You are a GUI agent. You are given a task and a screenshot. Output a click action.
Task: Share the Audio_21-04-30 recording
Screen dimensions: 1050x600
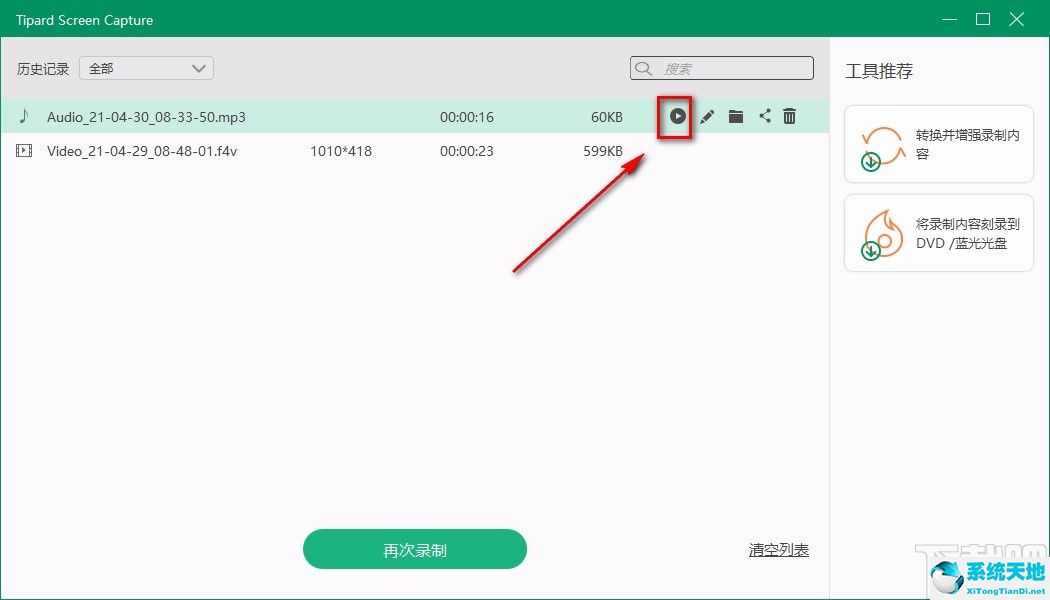point(765,116)
